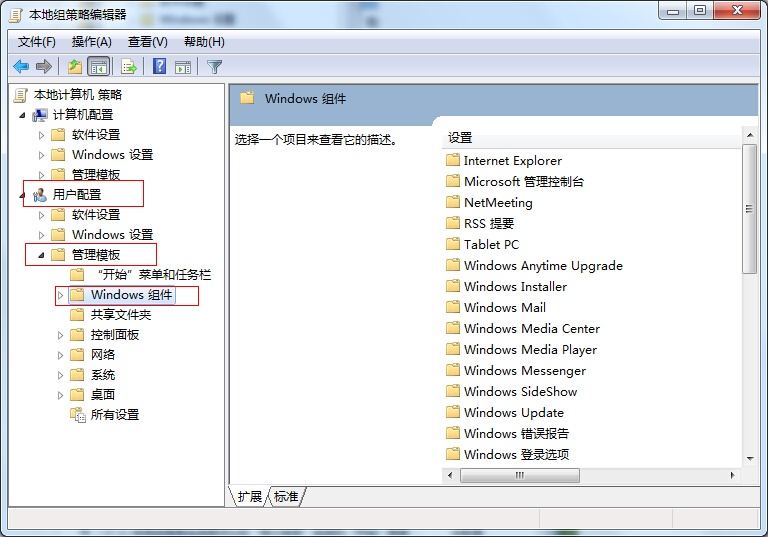Click the 本地计算机 策略 root icon
This screenshot has height=537, width=768.
tap(21, 95)
